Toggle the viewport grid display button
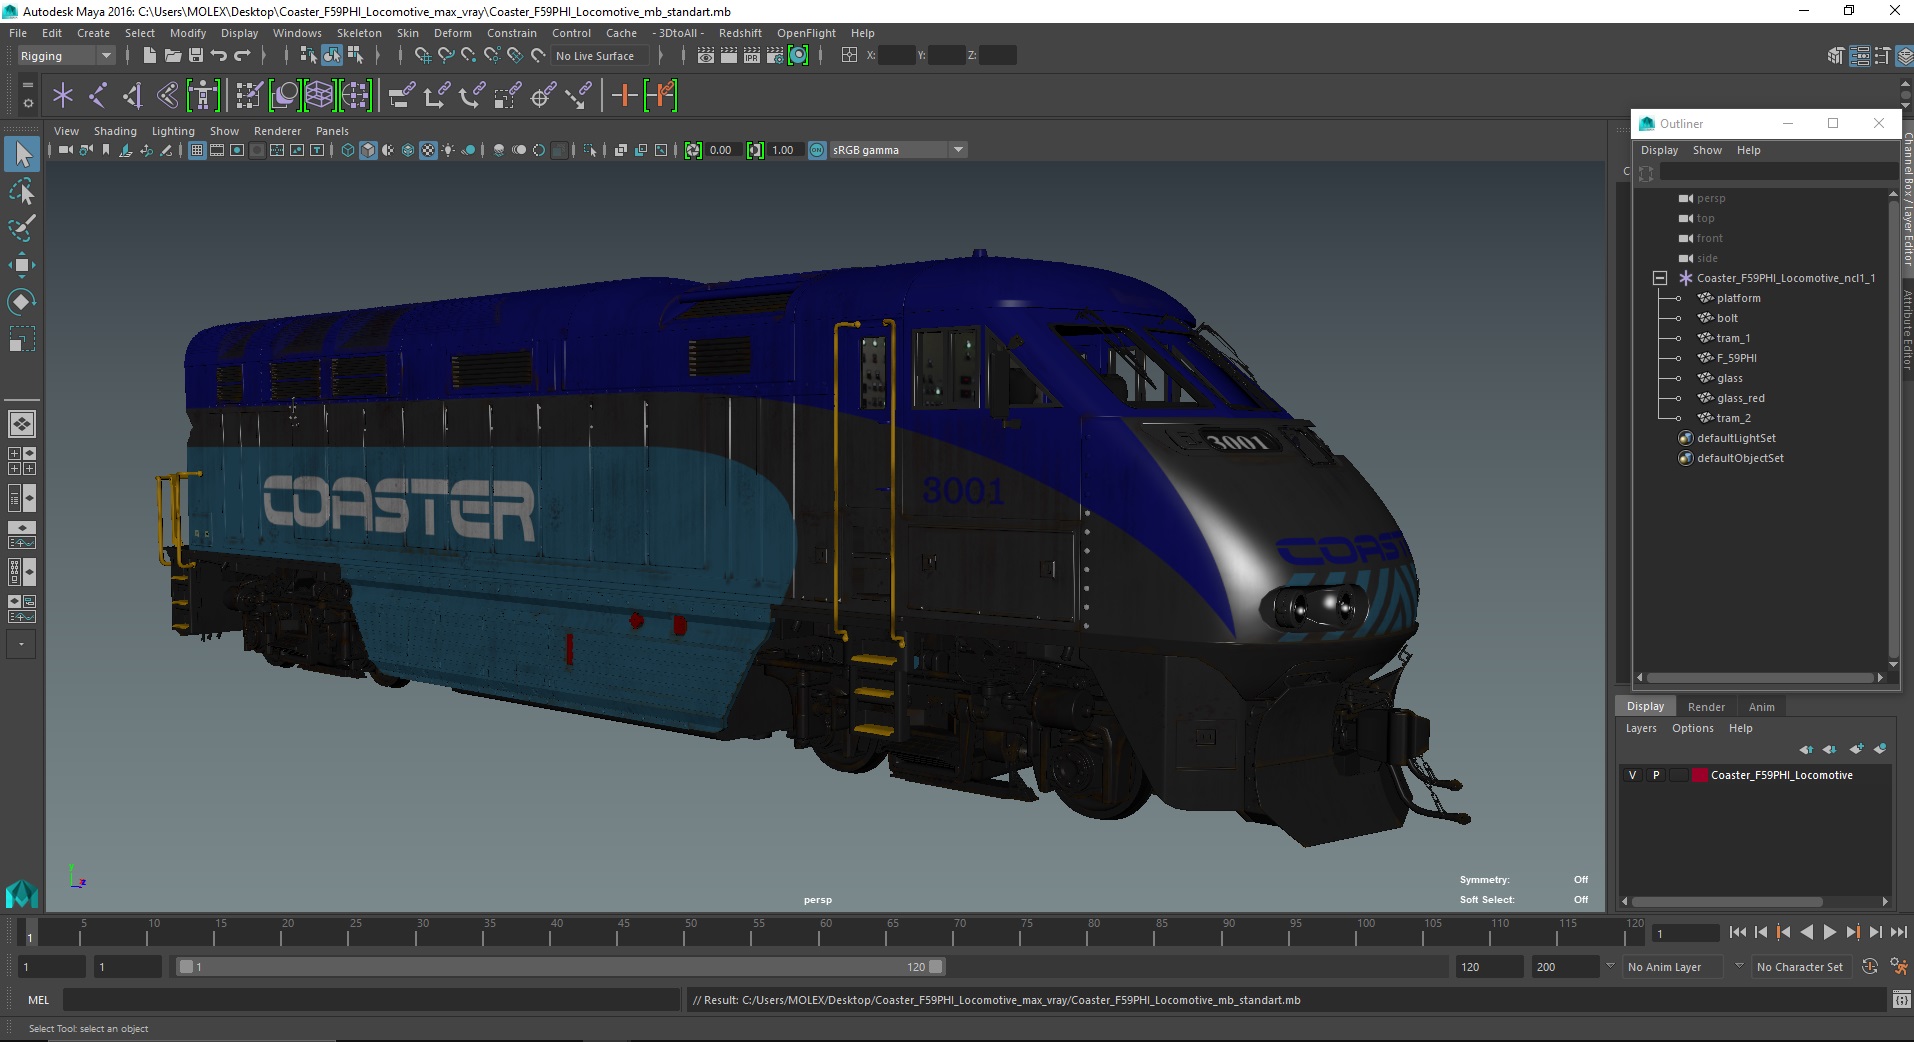The height and width of the screenshot is (1042, 1914). [x=197, y=150]
